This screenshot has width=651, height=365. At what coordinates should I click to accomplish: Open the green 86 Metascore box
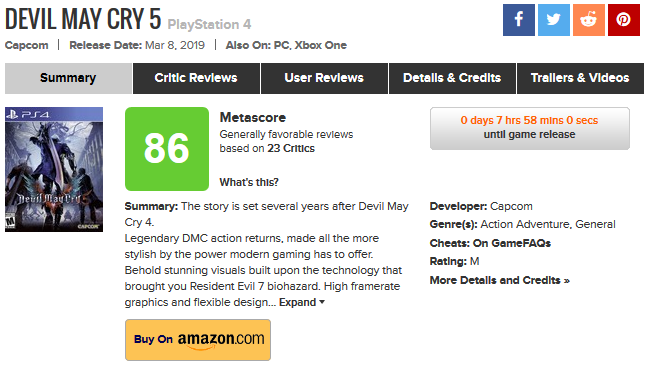pyautogui.click(x=167, y=149)
